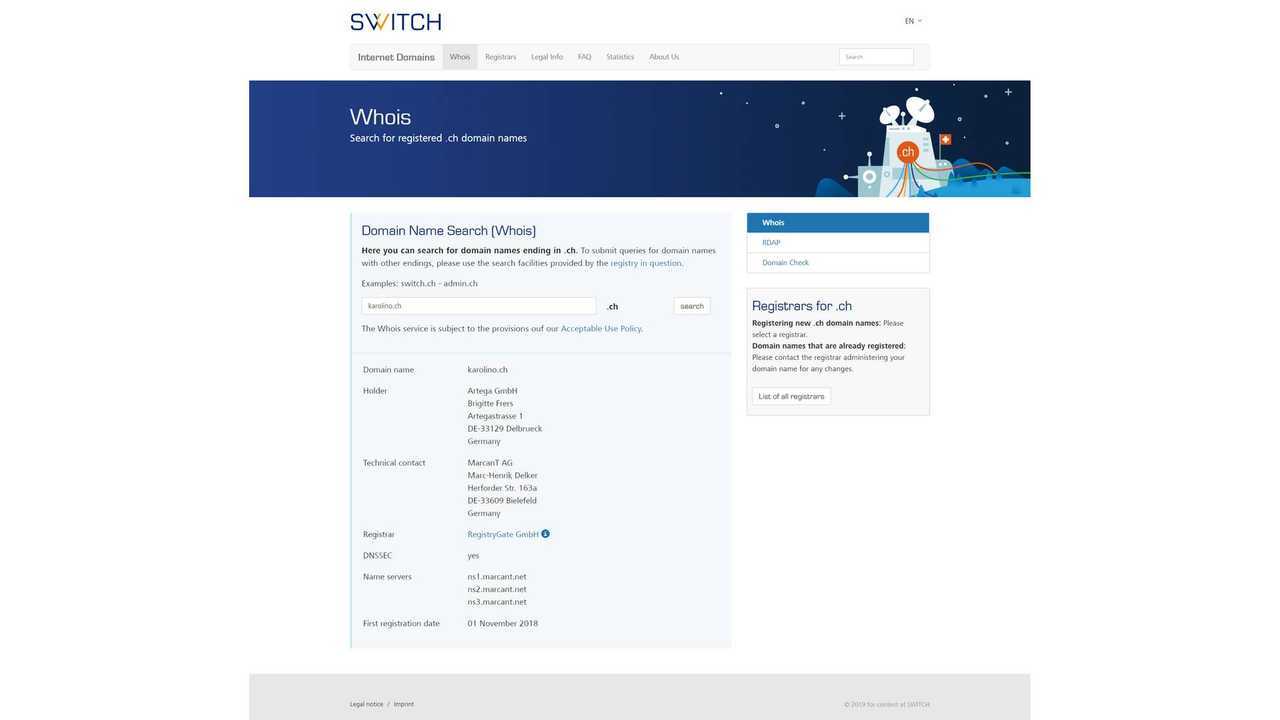The height and width of the screenshot is (720, 1280).
Task: Open the RegistryGate GmbH registrar link
Action: tap(503, 534)
